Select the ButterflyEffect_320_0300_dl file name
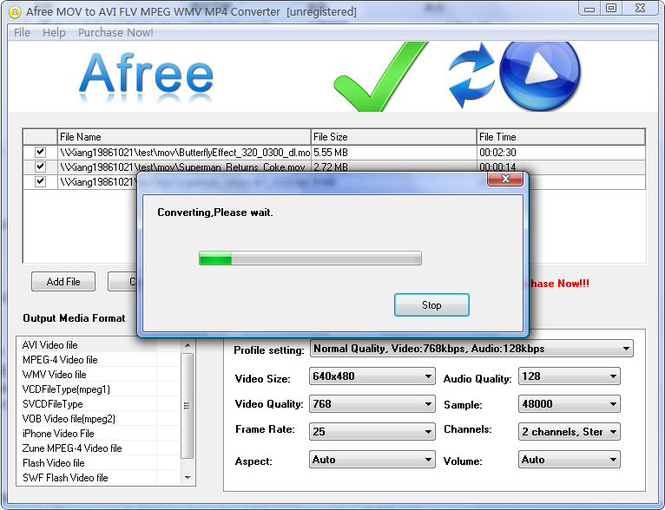 184,152
